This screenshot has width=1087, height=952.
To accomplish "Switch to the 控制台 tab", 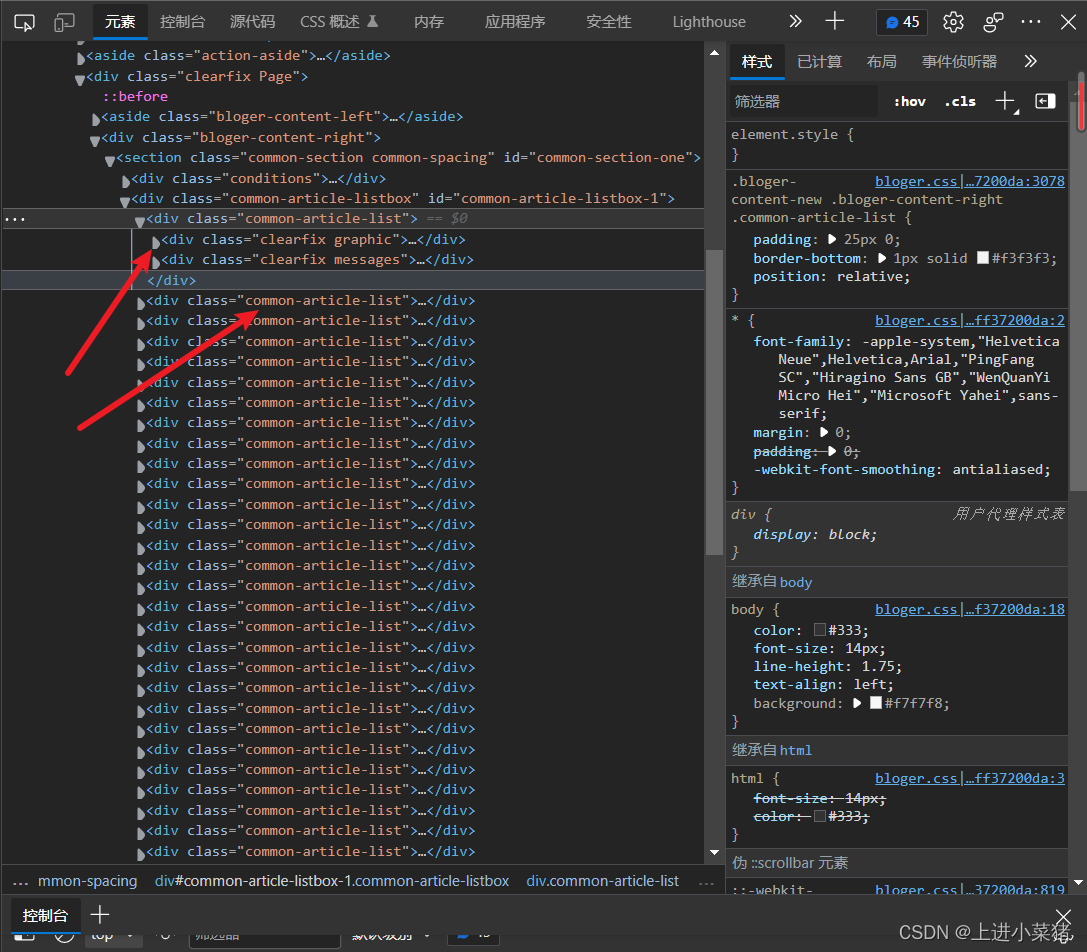I will tap(182, 22).
